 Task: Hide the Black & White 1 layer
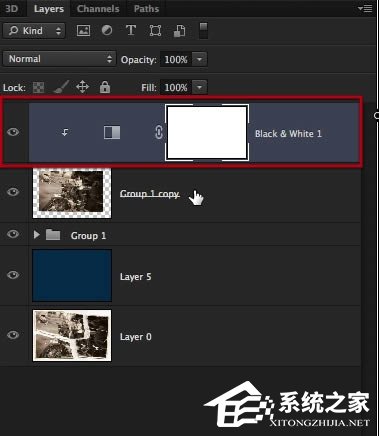pyautogui.click(x=13, y=132)
